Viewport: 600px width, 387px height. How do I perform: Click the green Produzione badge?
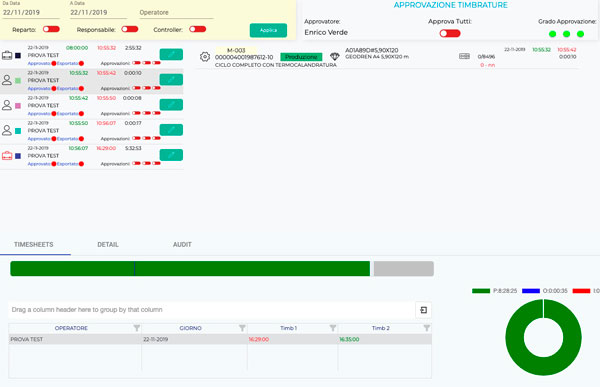tap(301, 57)
